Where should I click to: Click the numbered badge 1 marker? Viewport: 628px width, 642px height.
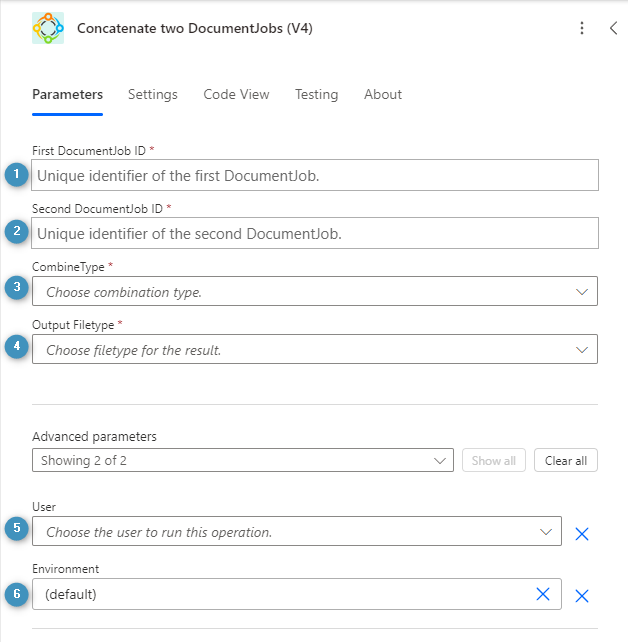tap(16, 174)
